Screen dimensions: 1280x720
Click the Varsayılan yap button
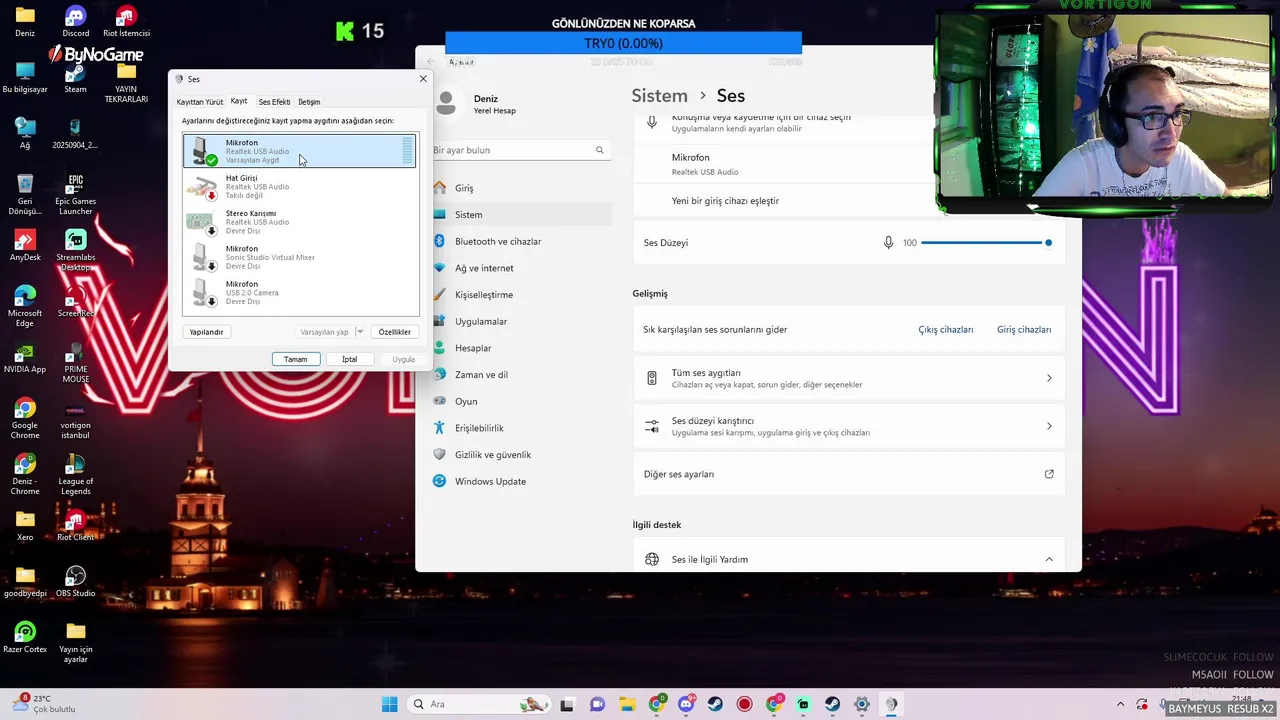(324, 332)
